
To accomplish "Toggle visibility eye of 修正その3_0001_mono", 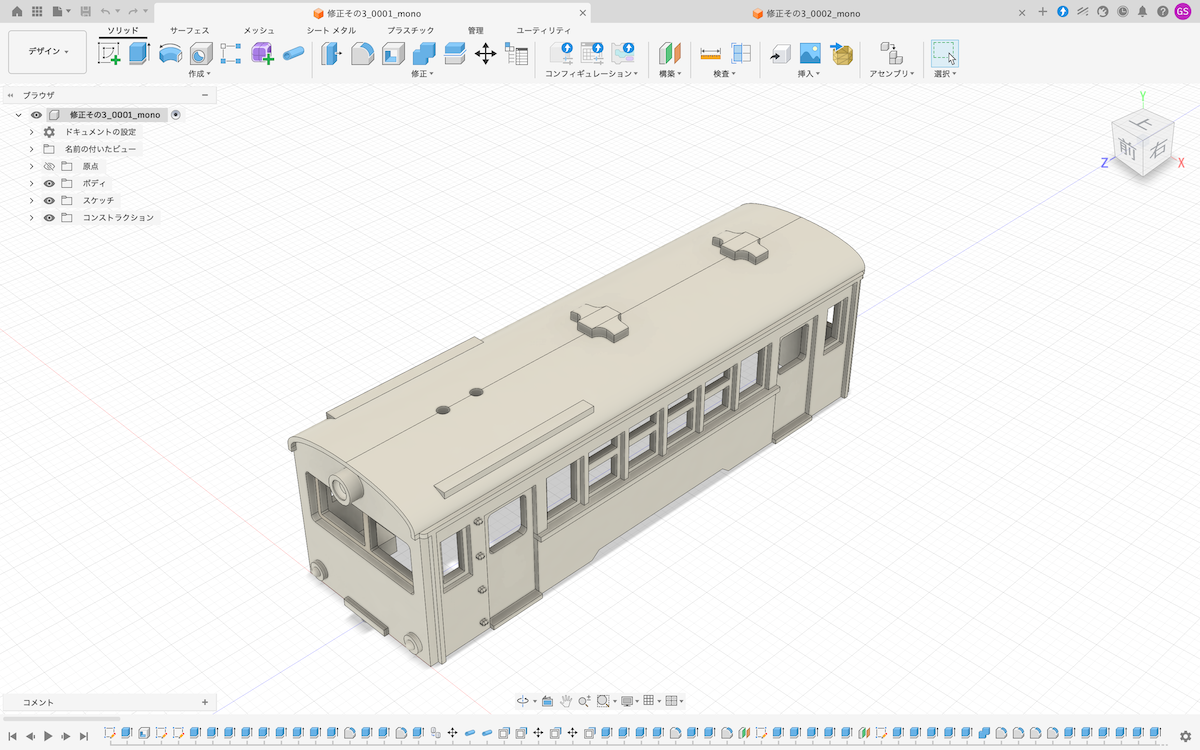I will pyautogui.click(x=37, y=115).
